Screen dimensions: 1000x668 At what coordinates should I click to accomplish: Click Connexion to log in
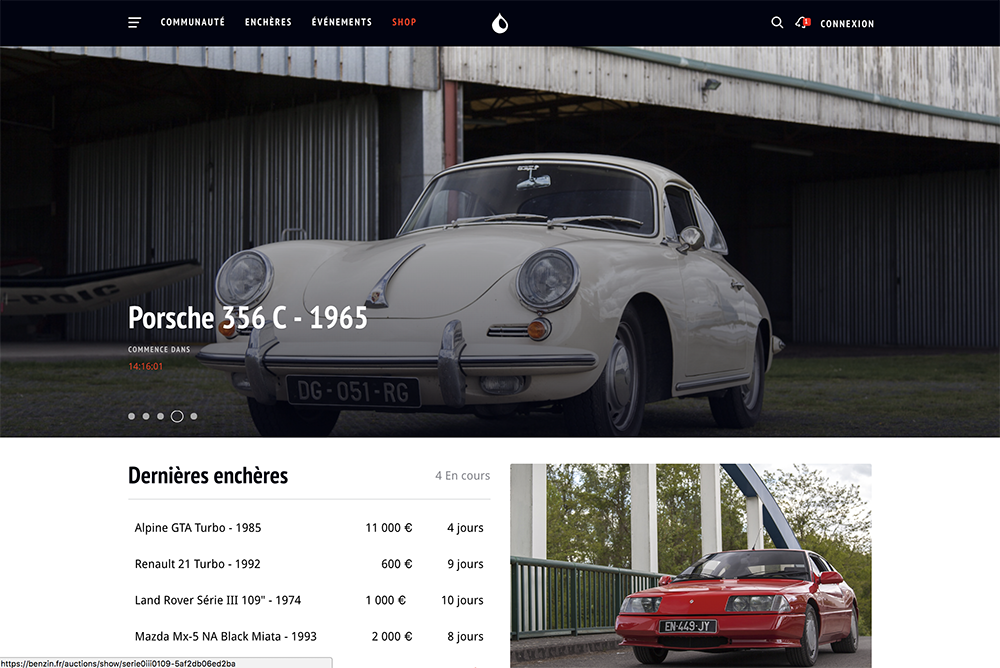847,24
